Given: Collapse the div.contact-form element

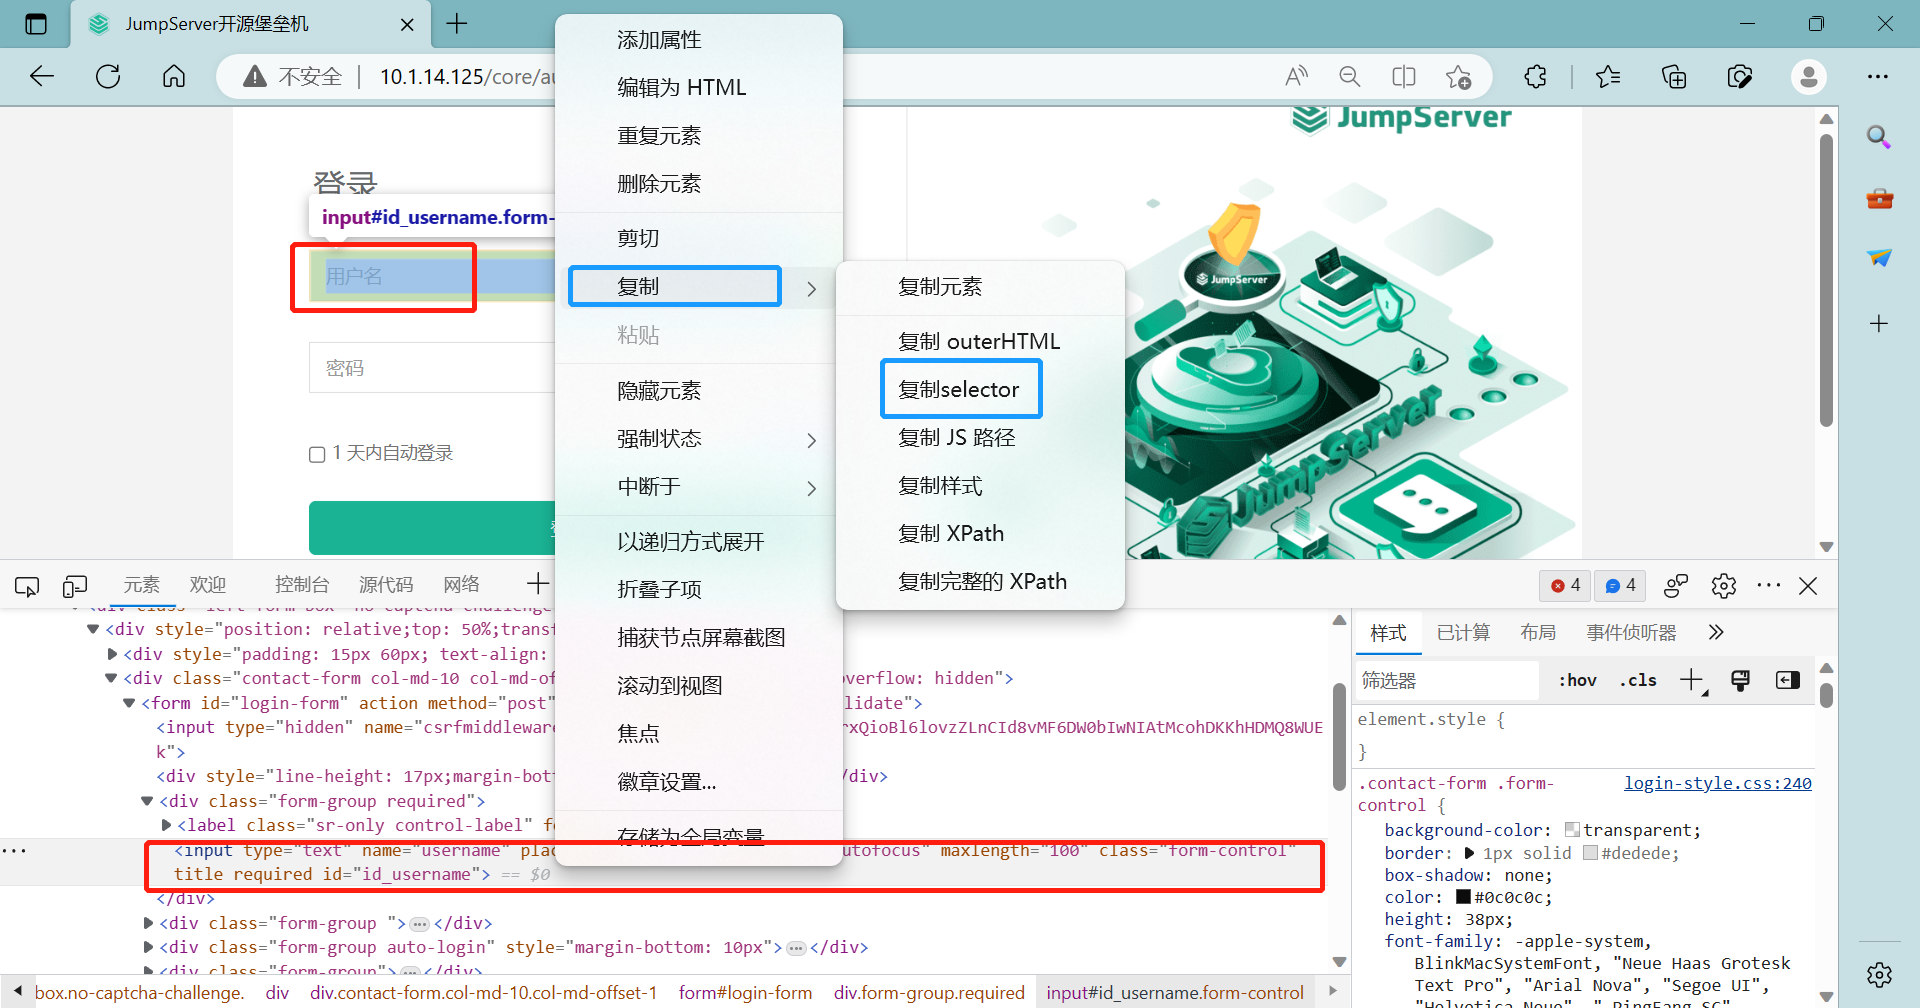Looking at the screenshot, I should tap(111, 678).
